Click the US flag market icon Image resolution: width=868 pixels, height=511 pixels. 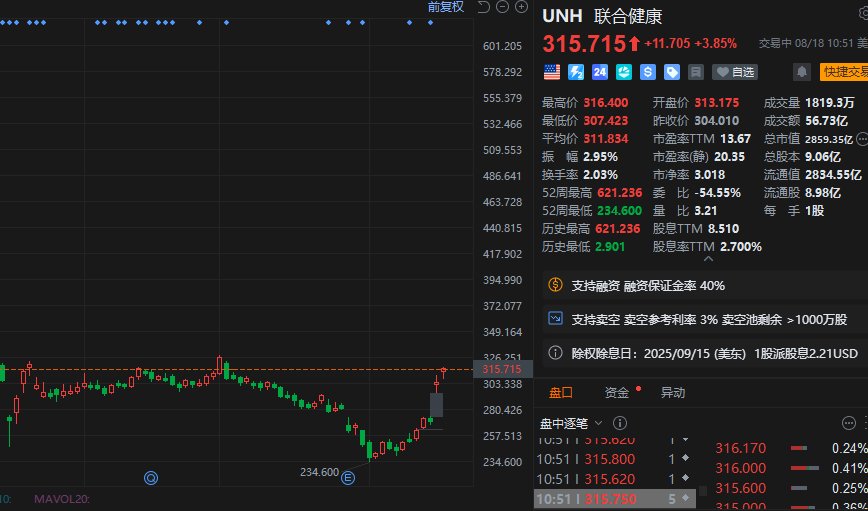[x=552, y=72]
